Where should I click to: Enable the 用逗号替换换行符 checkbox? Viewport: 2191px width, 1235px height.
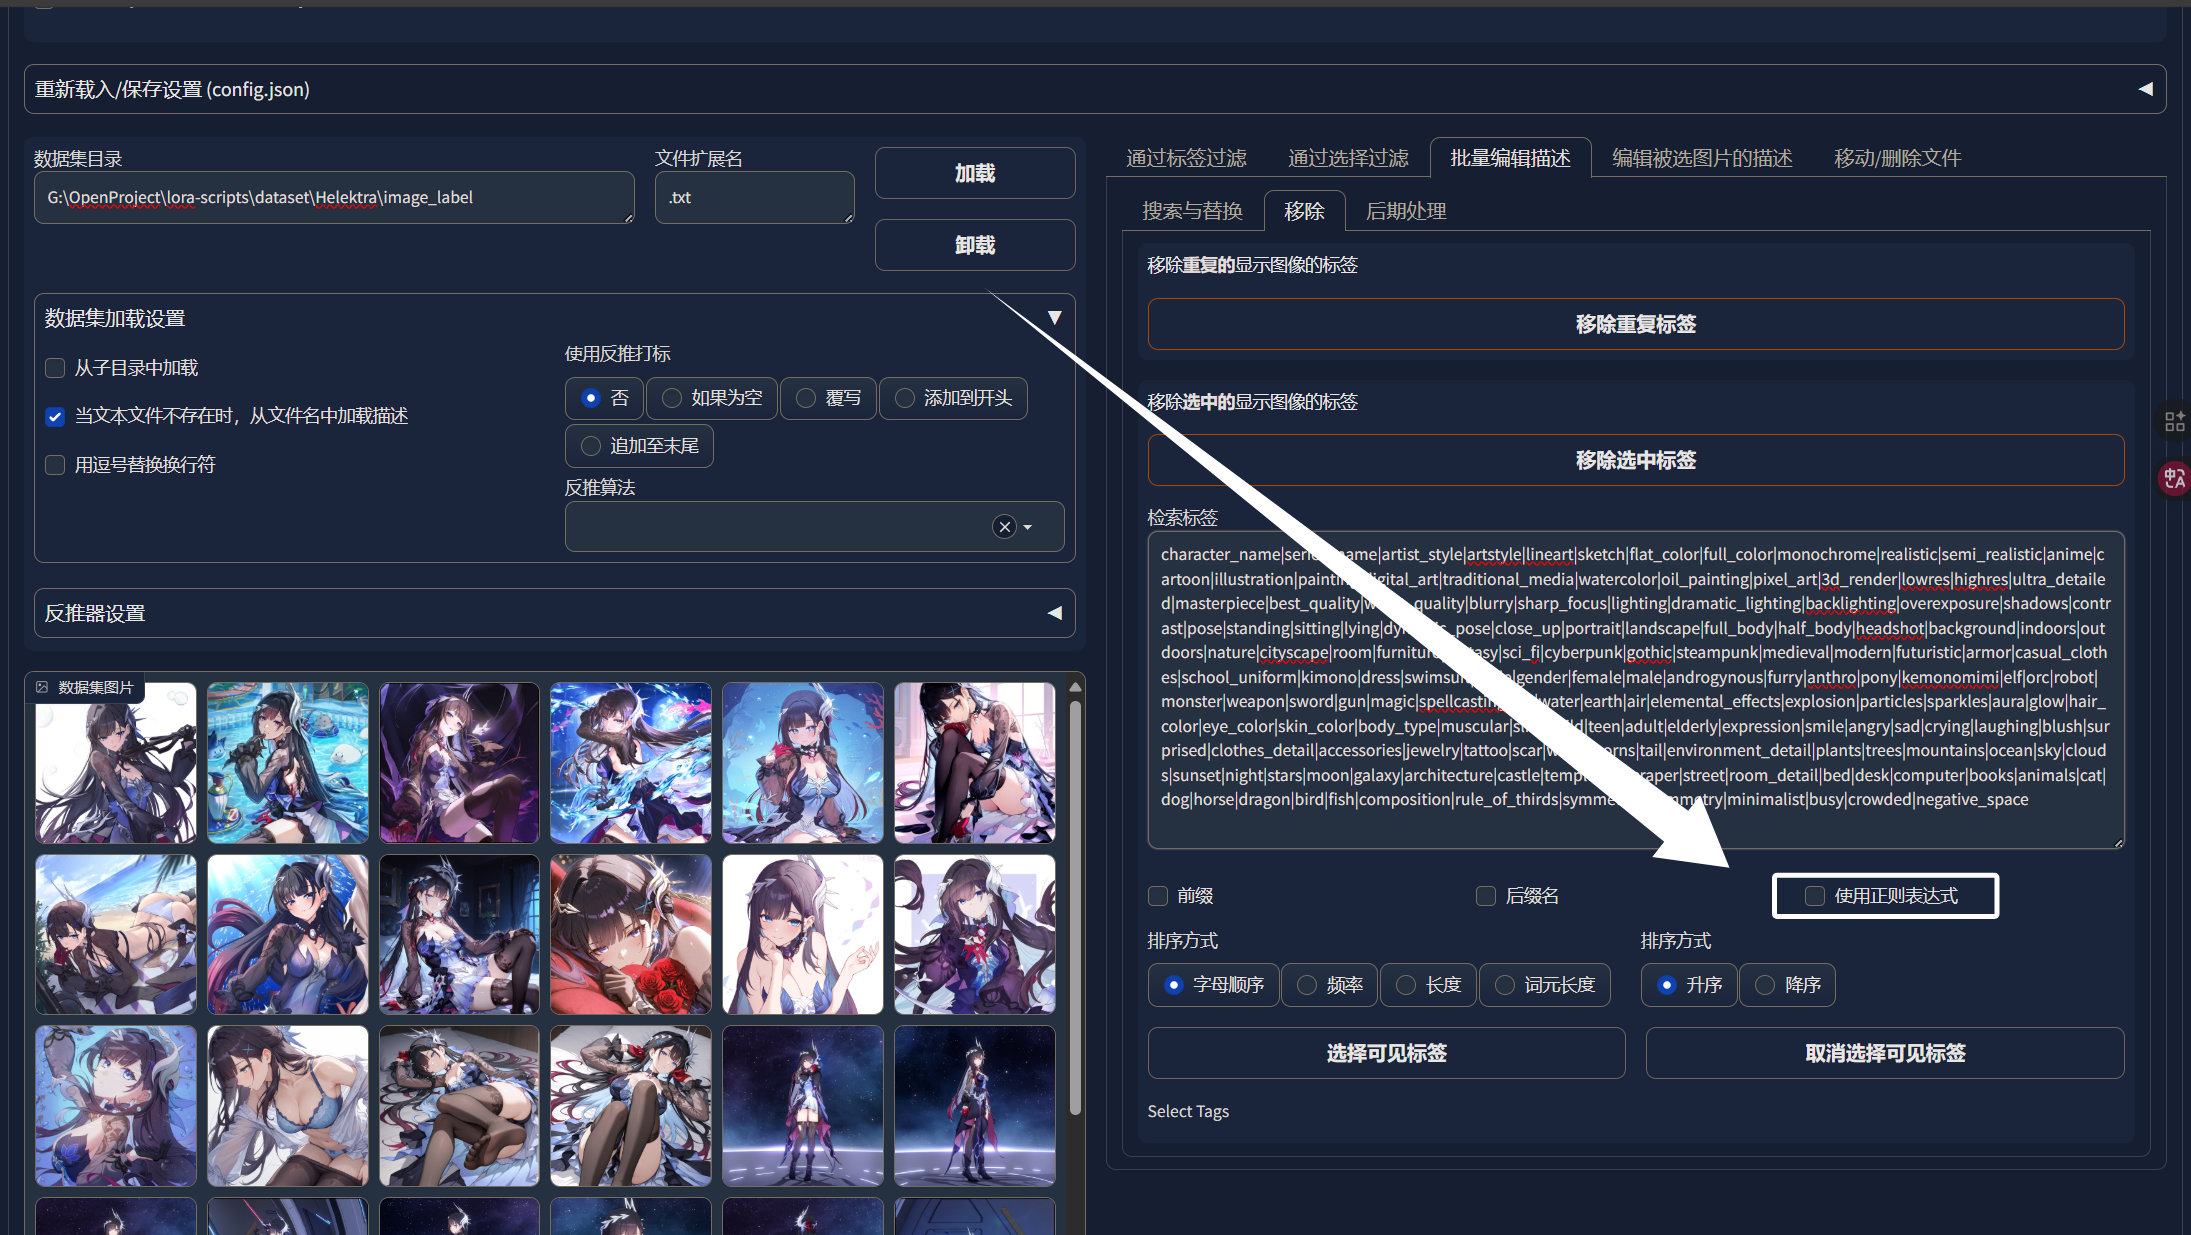coord(55,465)
